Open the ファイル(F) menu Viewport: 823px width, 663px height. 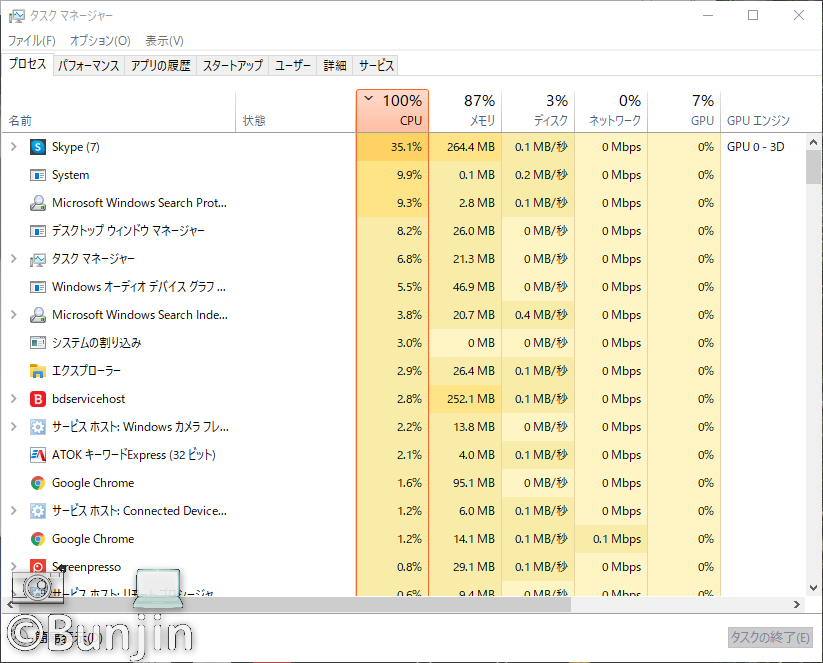click(x=32, y=40)
